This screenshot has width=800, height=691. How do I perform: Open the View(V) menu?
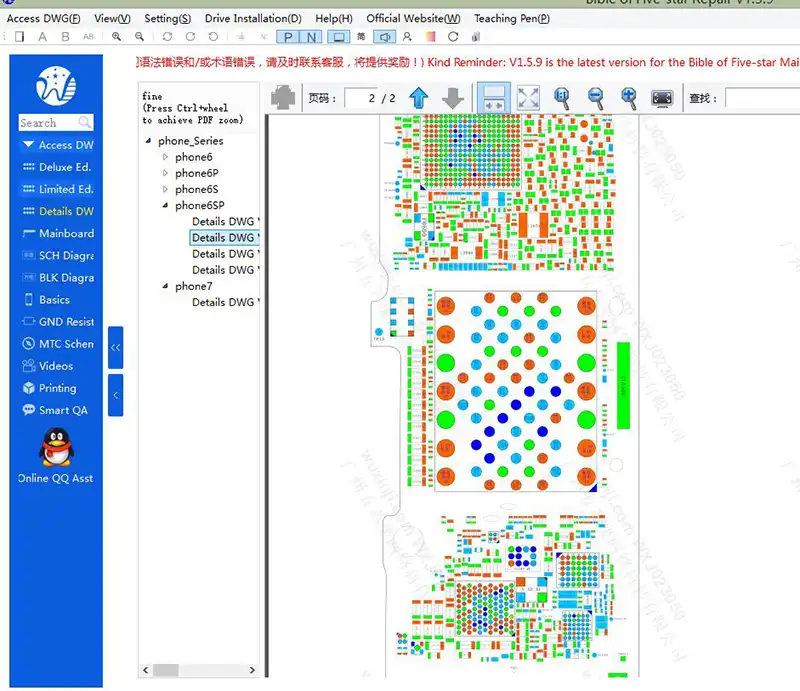pyautogui.click(x=112, y=18)
